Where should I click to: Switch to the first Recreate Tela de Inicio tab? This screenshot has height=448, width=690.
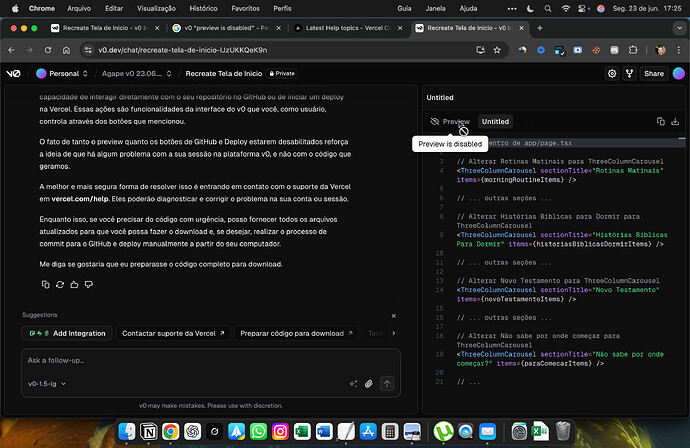(105, 28)
